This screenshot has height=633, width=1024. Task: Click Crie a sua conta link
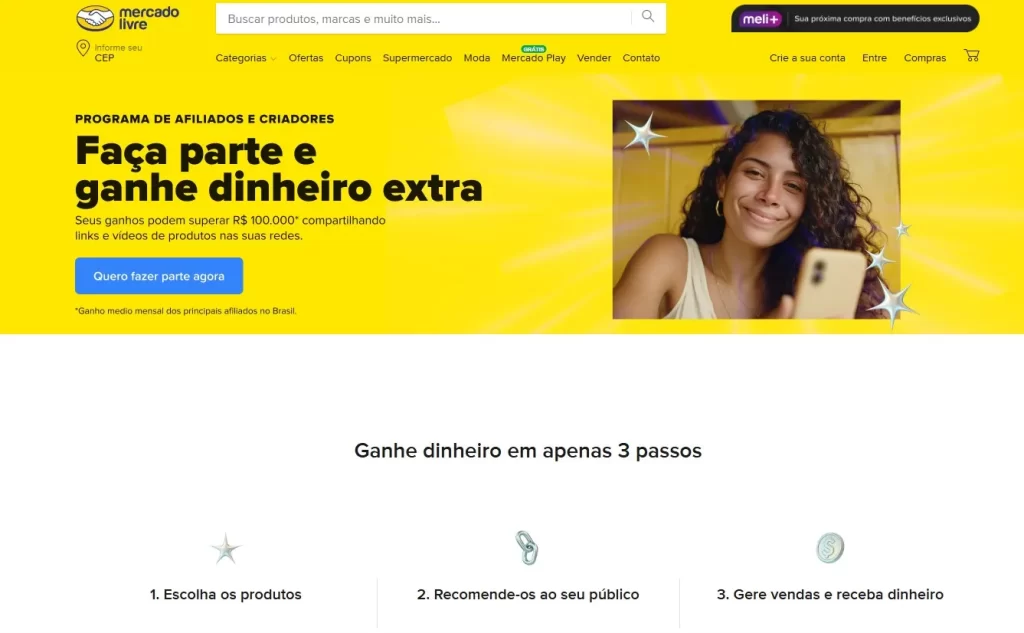[x=807, y=58]
